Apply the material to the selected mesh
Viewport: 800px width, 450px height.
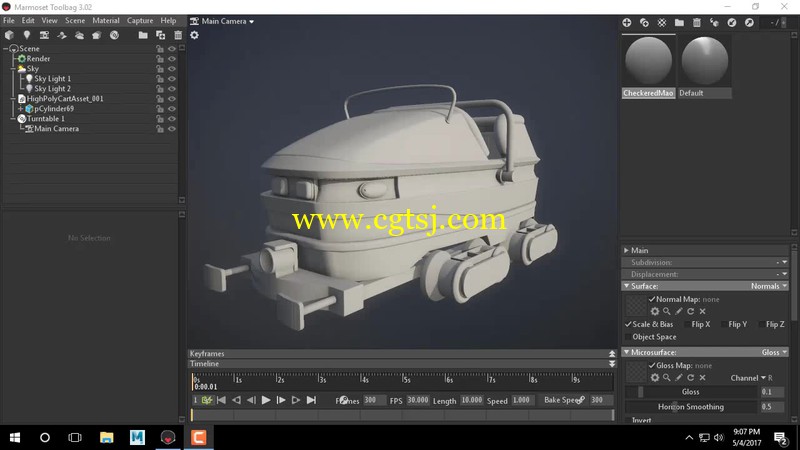714,22
